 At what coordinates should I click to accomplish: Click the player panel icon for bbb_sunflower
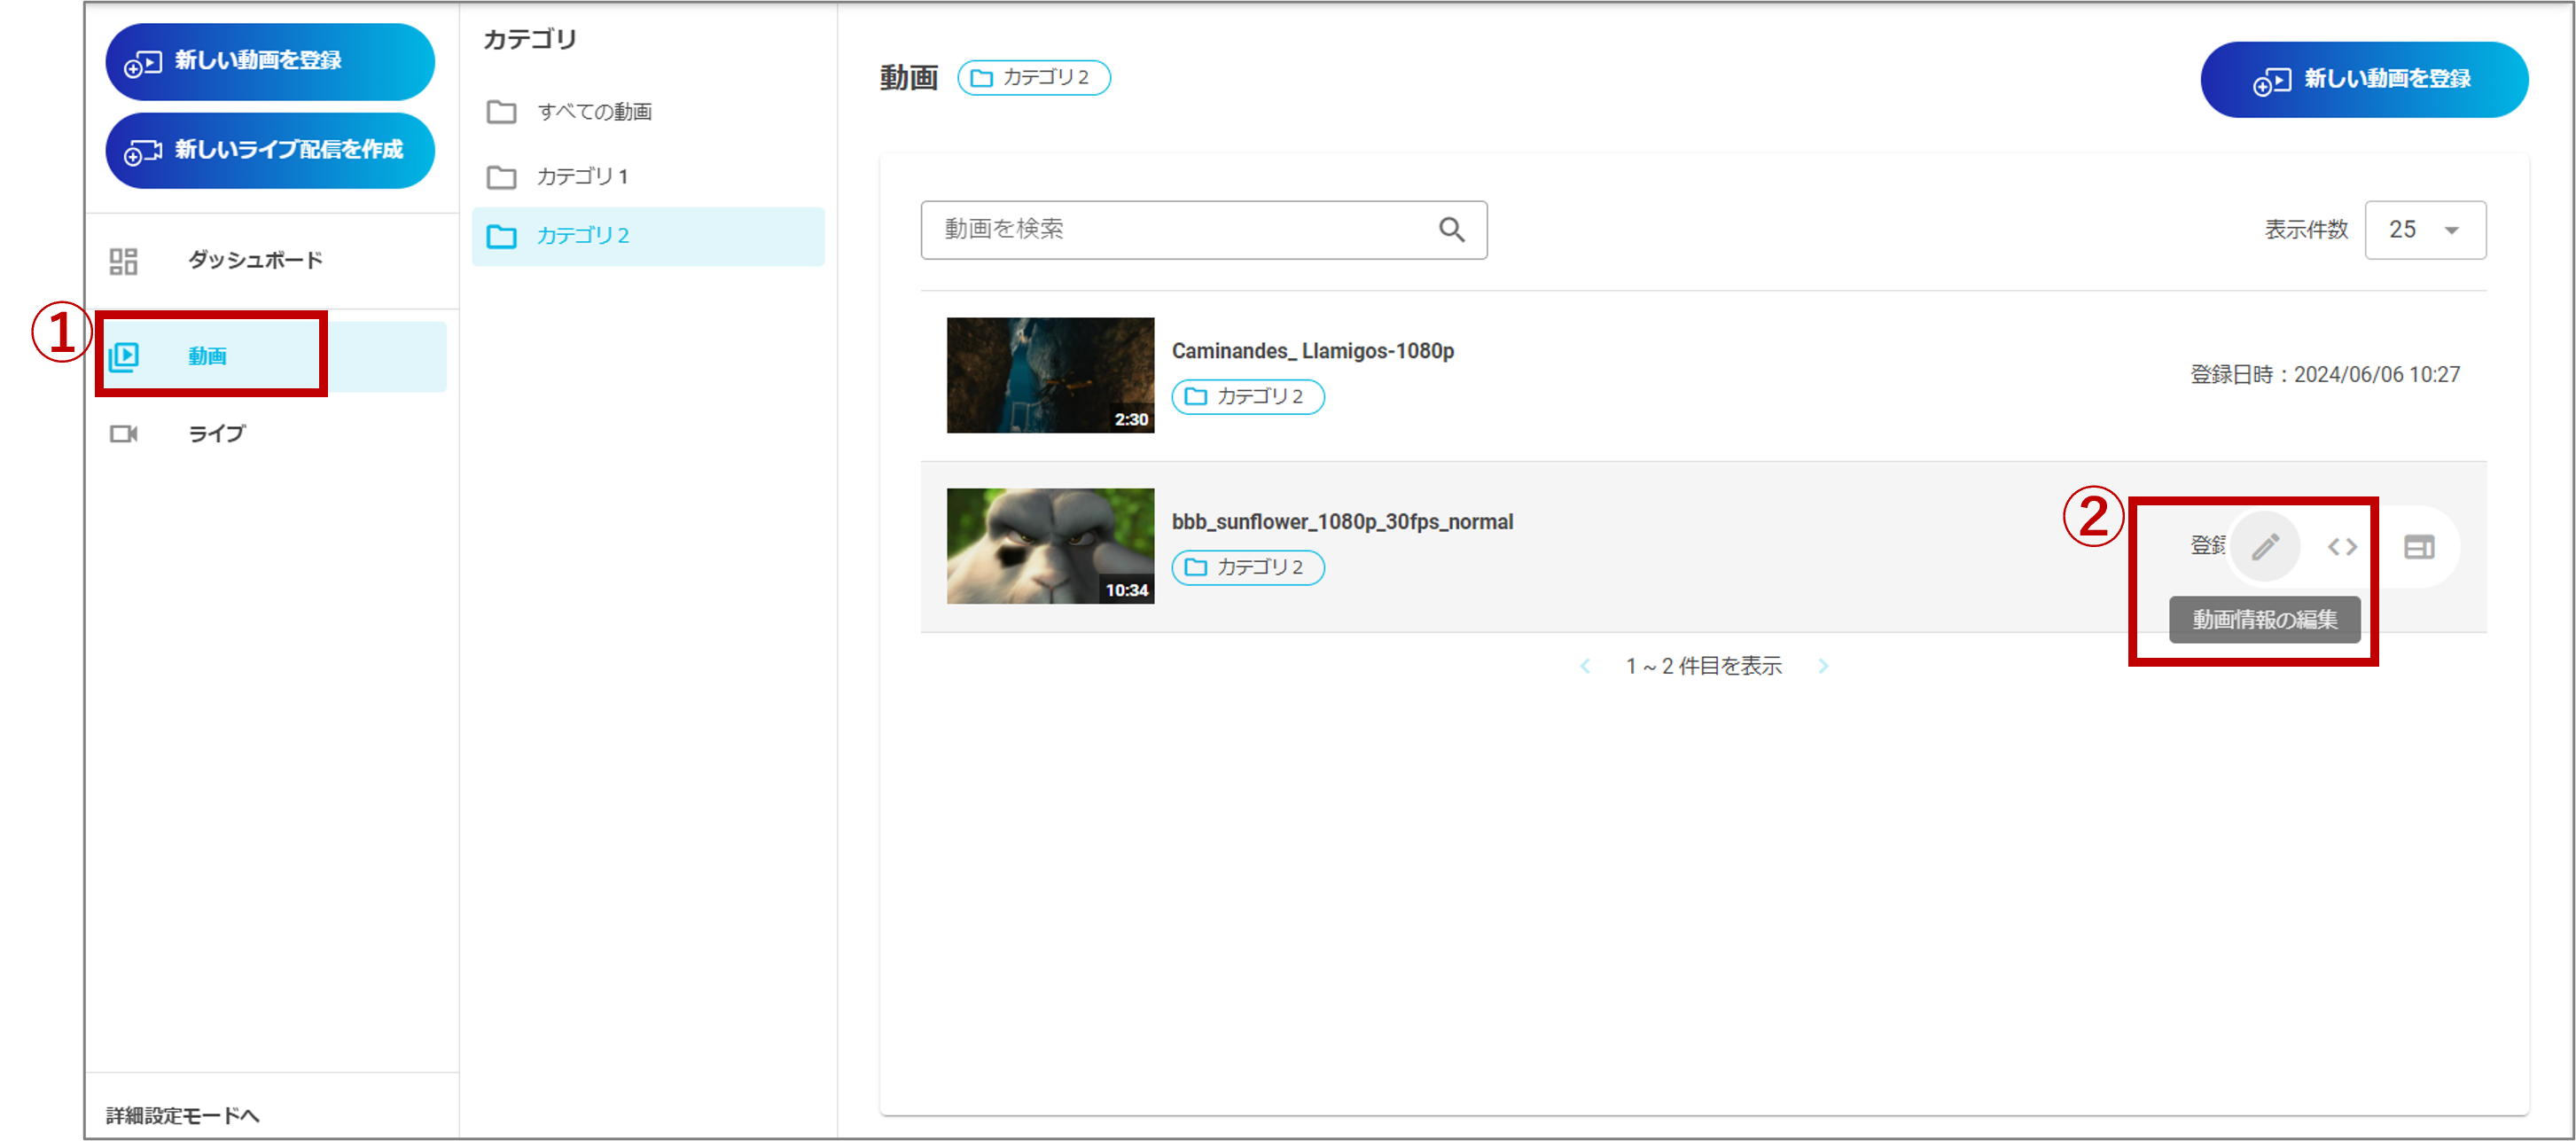[x=2419, y=547]
